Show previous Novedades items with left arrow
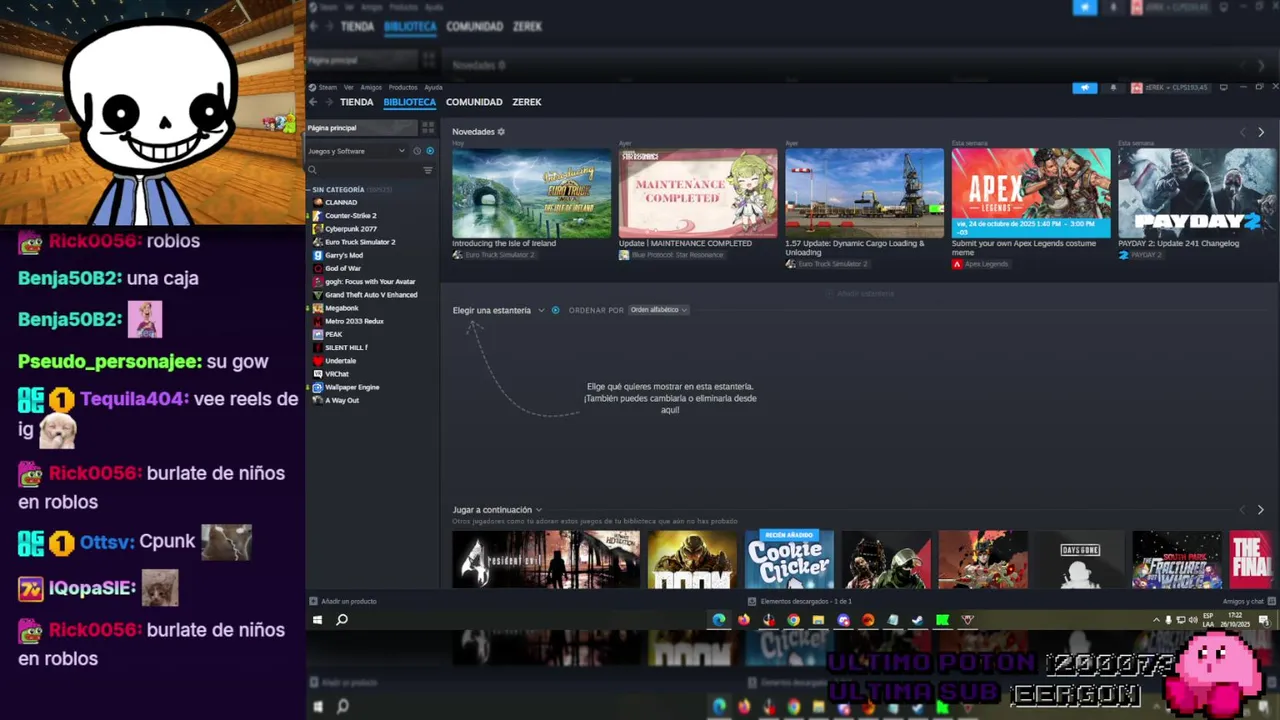Viewport: 1280px width, 720px height. [1243, 132]
